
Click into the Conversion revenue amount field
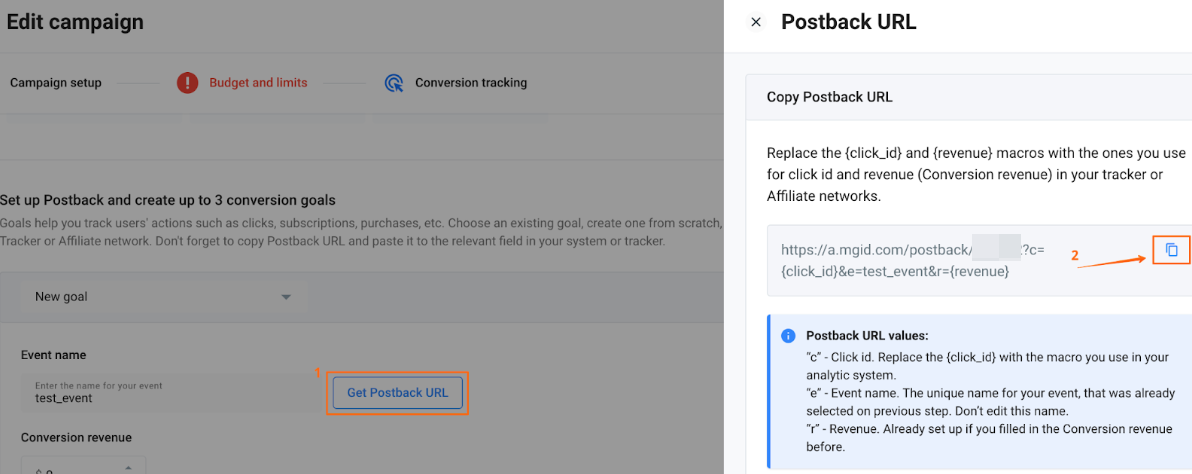coord(70,468)
